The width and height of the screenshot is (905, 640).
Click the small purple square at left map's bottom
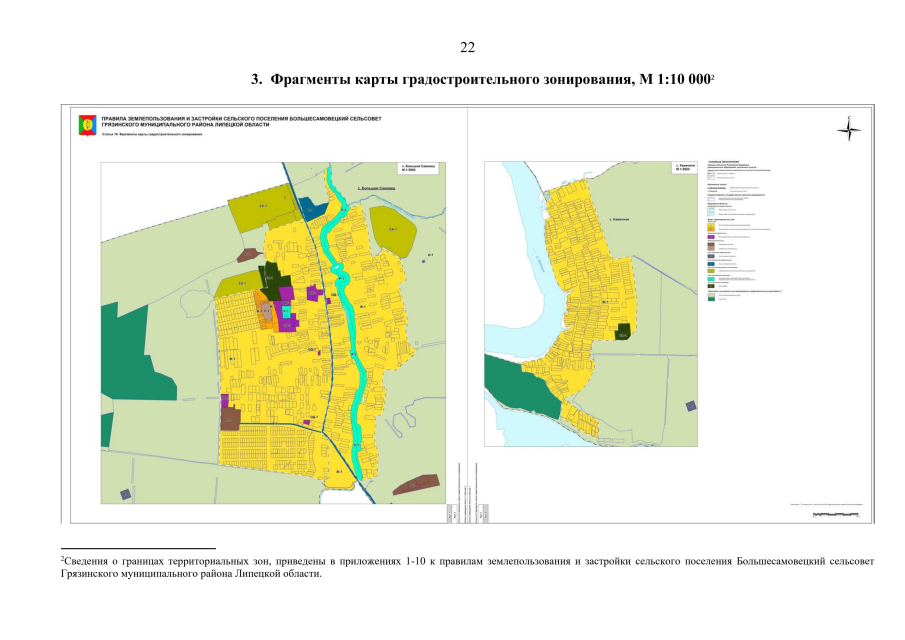125,494
